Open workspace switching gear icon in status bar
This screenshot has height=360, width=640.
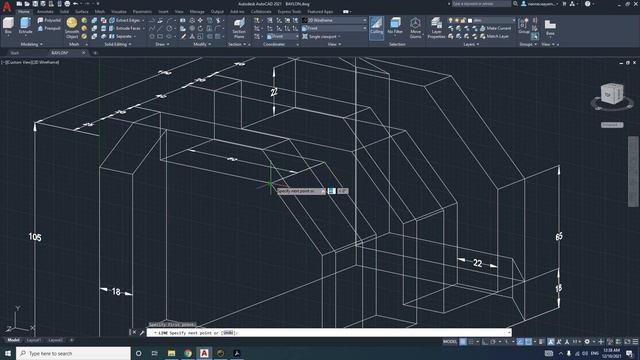click(x=587, y=342)
